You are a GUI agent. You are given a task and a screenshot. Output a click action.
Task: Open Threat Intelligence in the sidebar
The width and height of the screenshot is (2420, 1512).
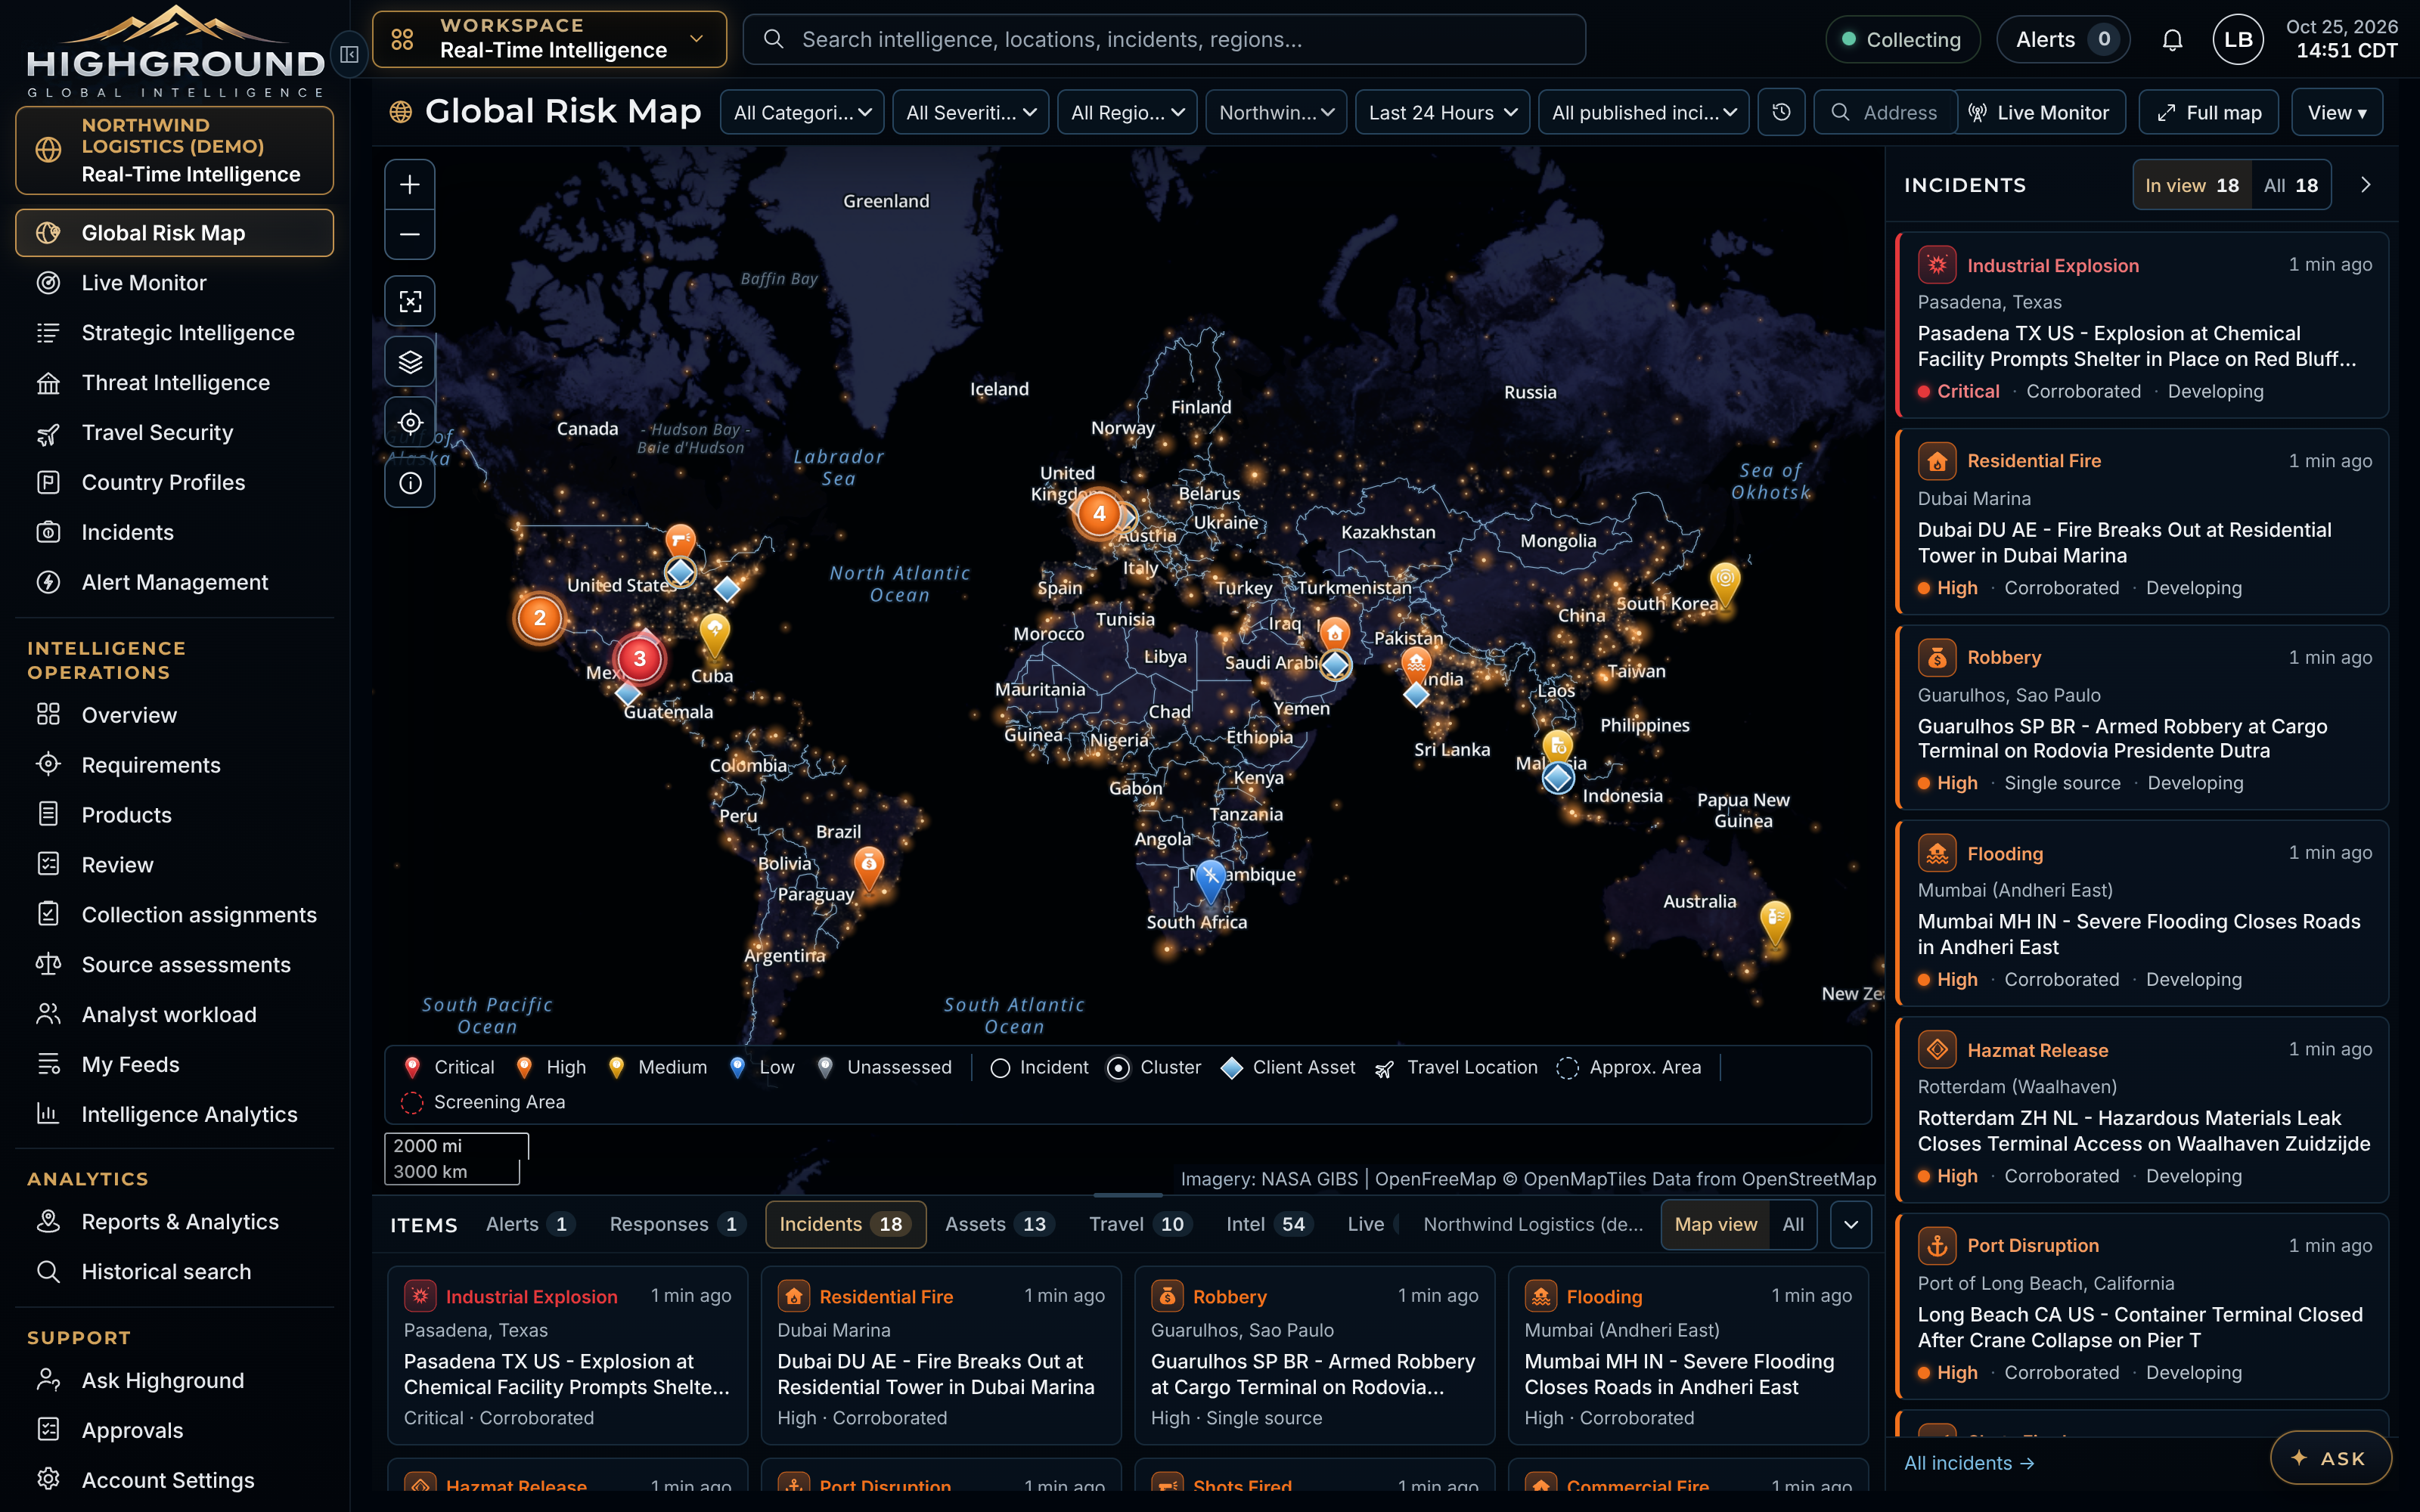175,382
